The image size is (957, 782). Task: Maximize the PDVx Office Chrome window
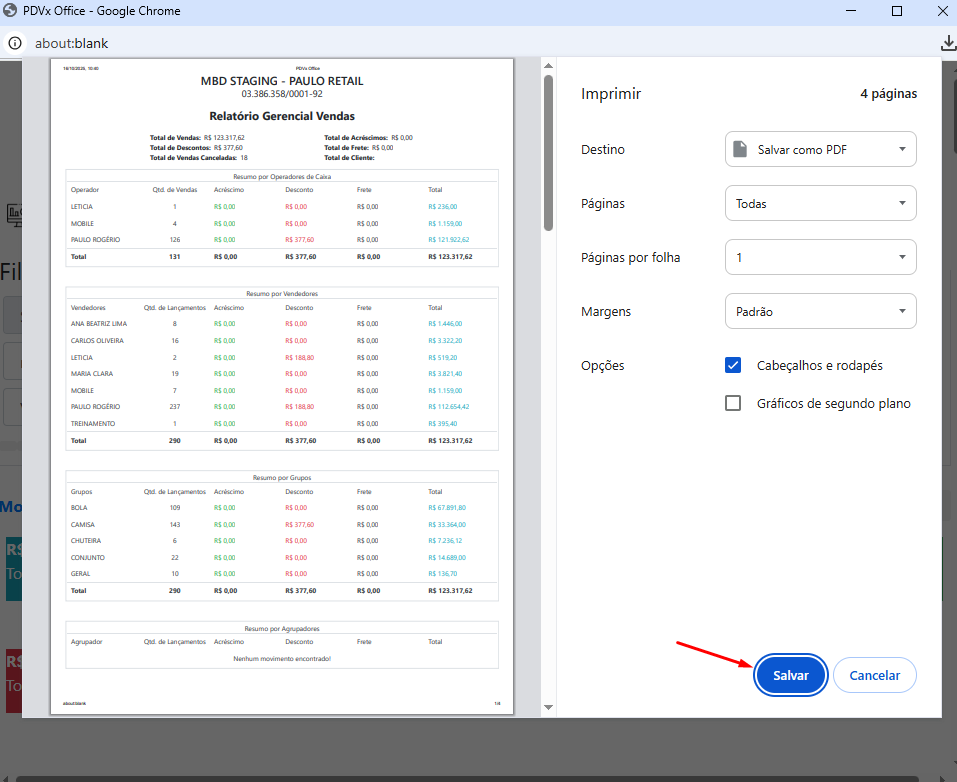[x=897, y=11]
